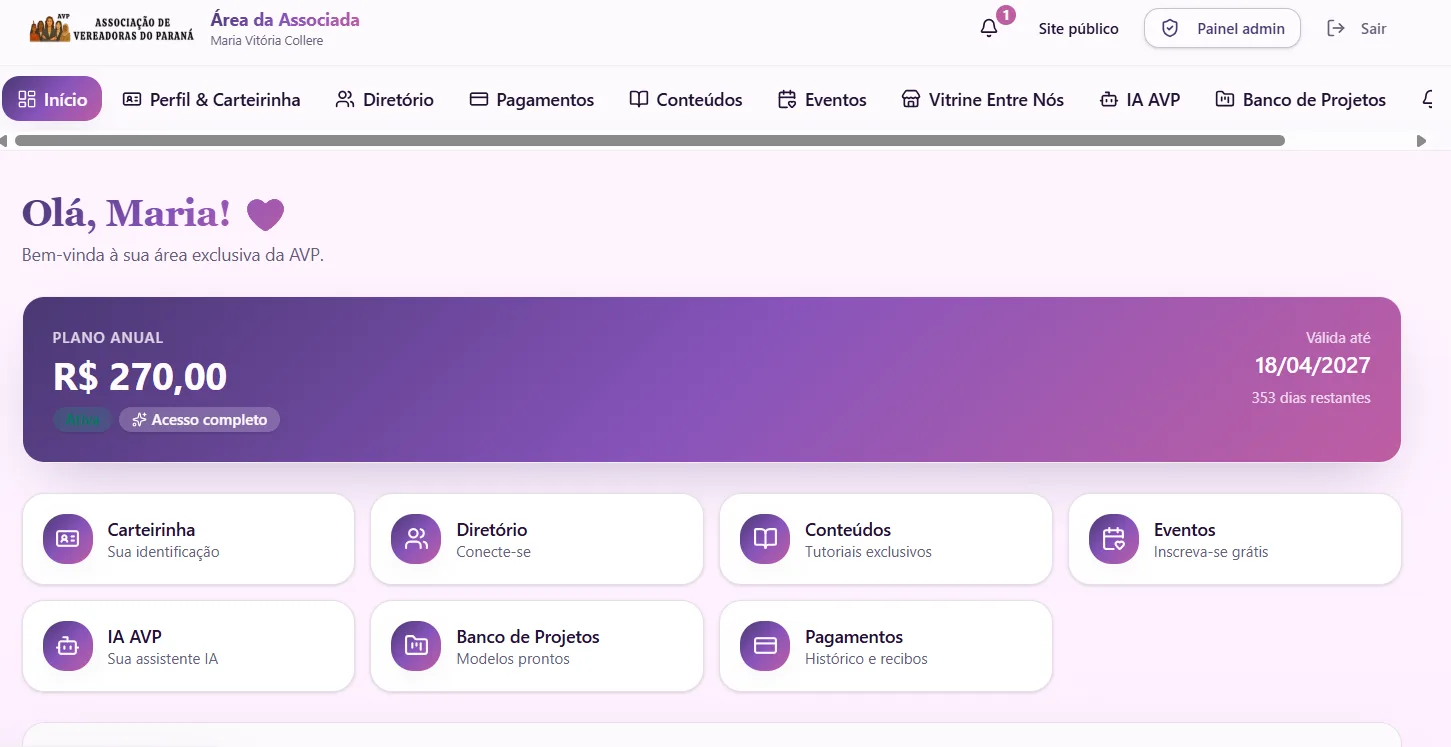The height and width of the screenshot is (747, 1451).
Task: Click the grid icon in Início tab
Action: click(27, 99)
